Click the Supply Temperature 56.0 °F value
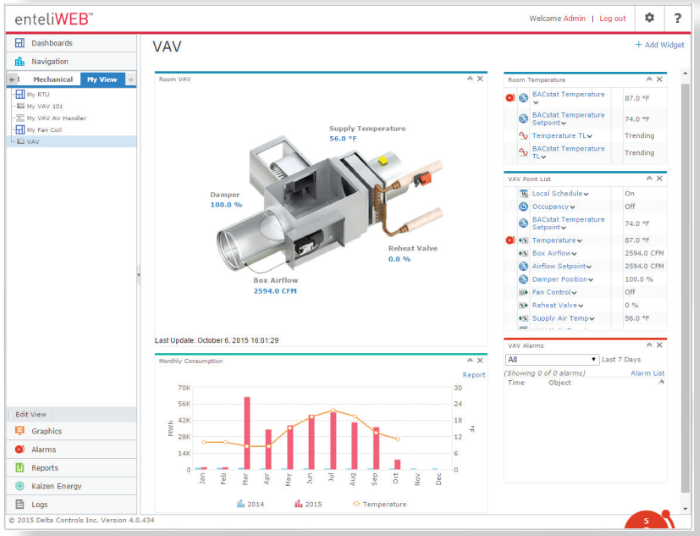 (343, 138)
